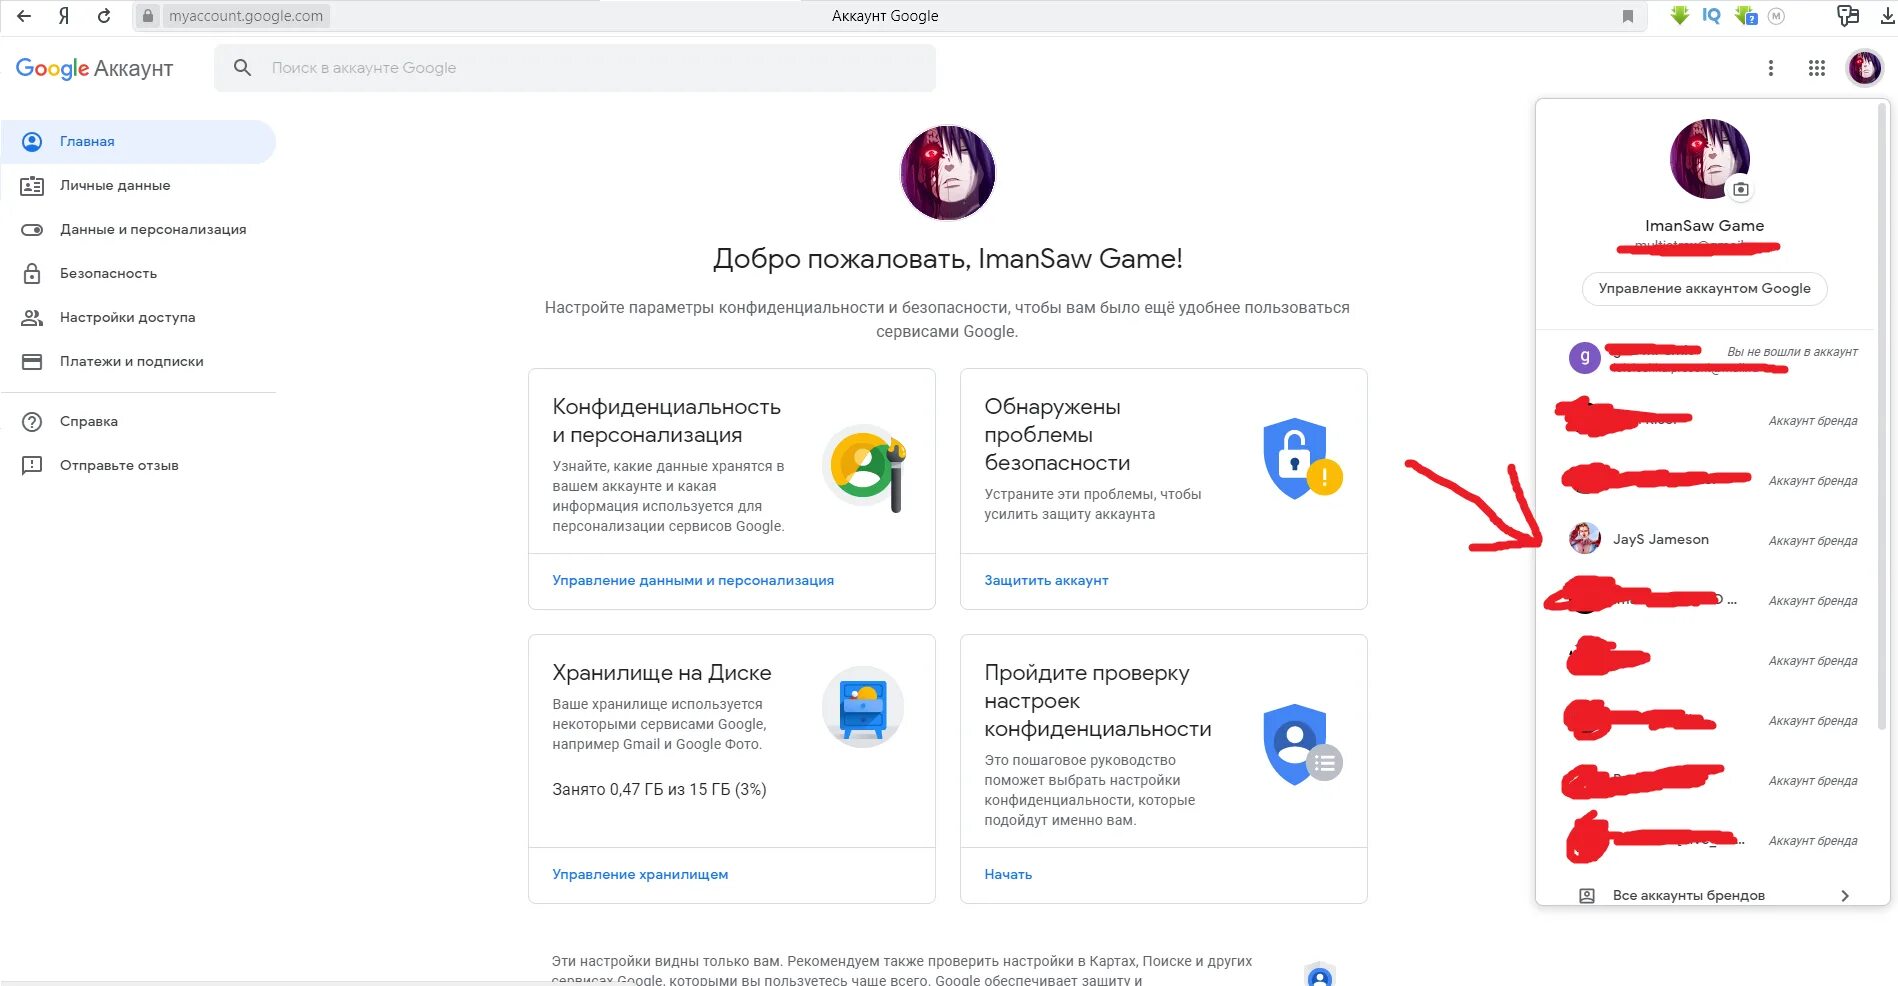Expand all brand accounts via the chevron
This screenshot has height=986, width=1898.
pos(1845,896)
